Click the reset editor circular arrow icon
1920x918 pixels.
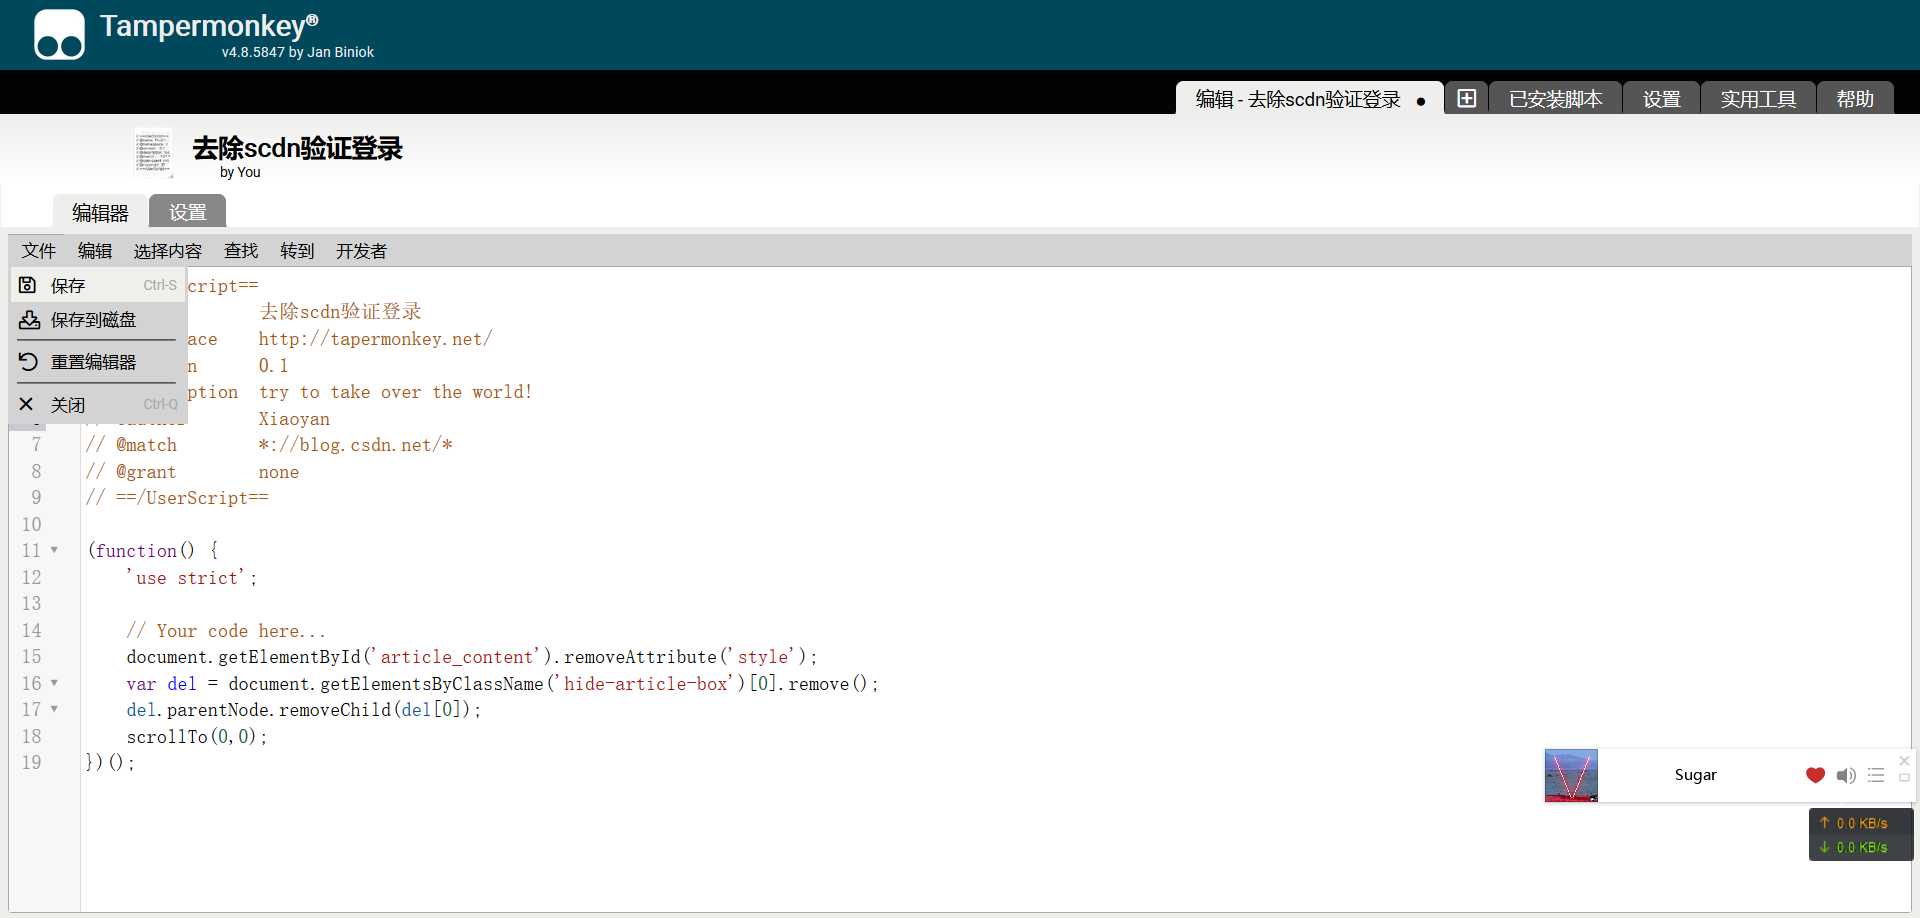click(28, 362)
